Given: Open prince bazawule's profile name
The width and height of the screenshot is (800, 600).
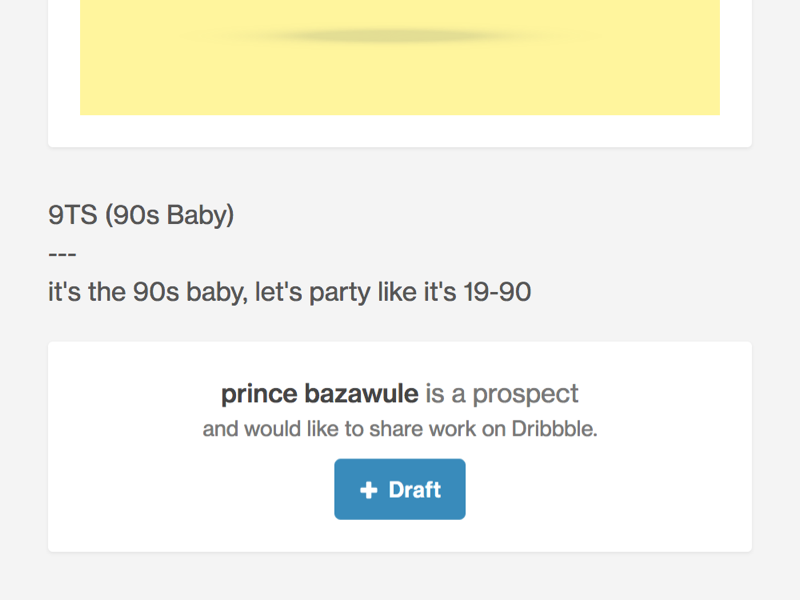Looking at the screenshot, I should (319, 394).
